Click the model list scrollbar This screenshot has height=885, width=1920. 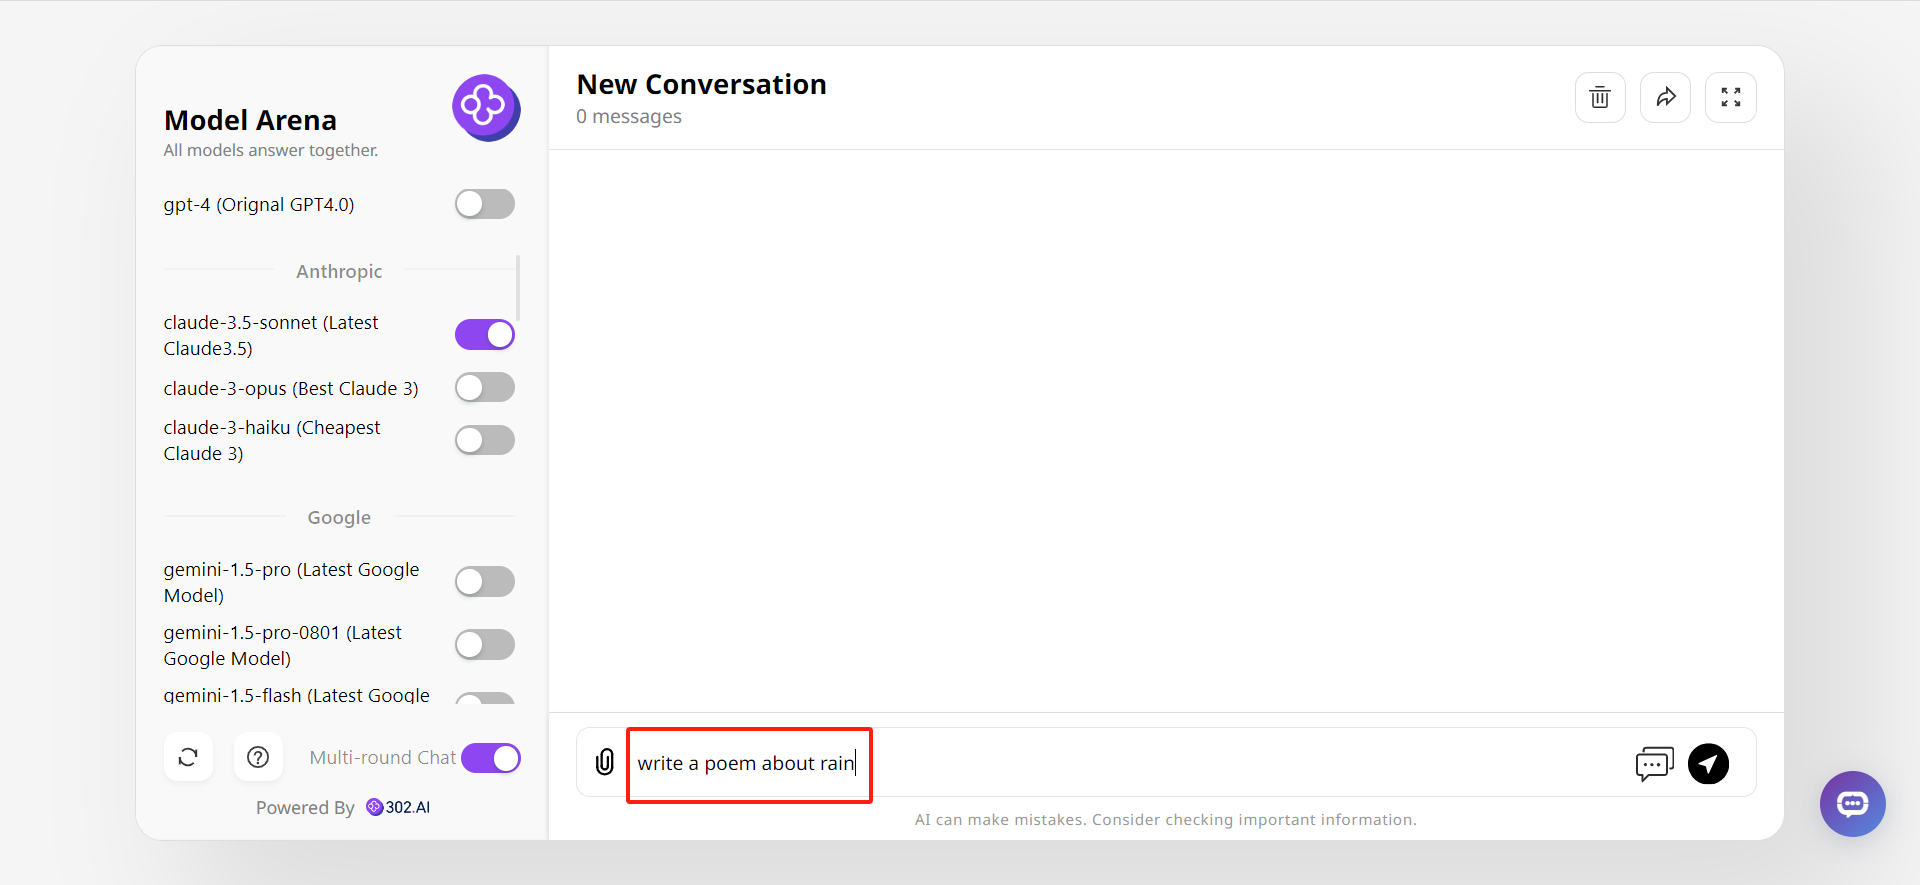pos(518,288)
